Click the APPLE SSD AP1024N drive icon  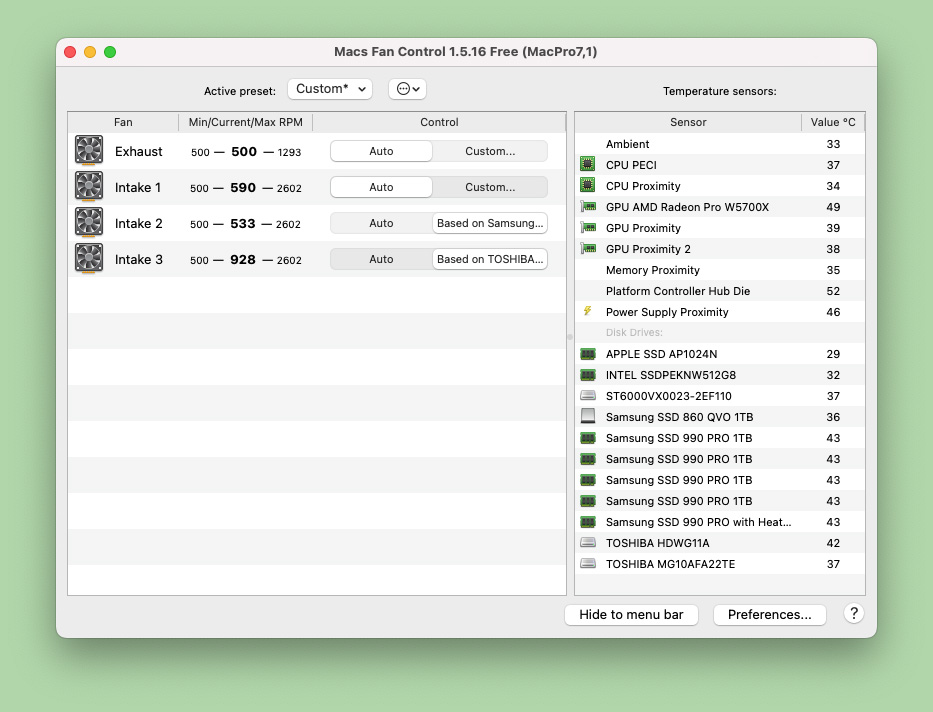coord(588,354)
